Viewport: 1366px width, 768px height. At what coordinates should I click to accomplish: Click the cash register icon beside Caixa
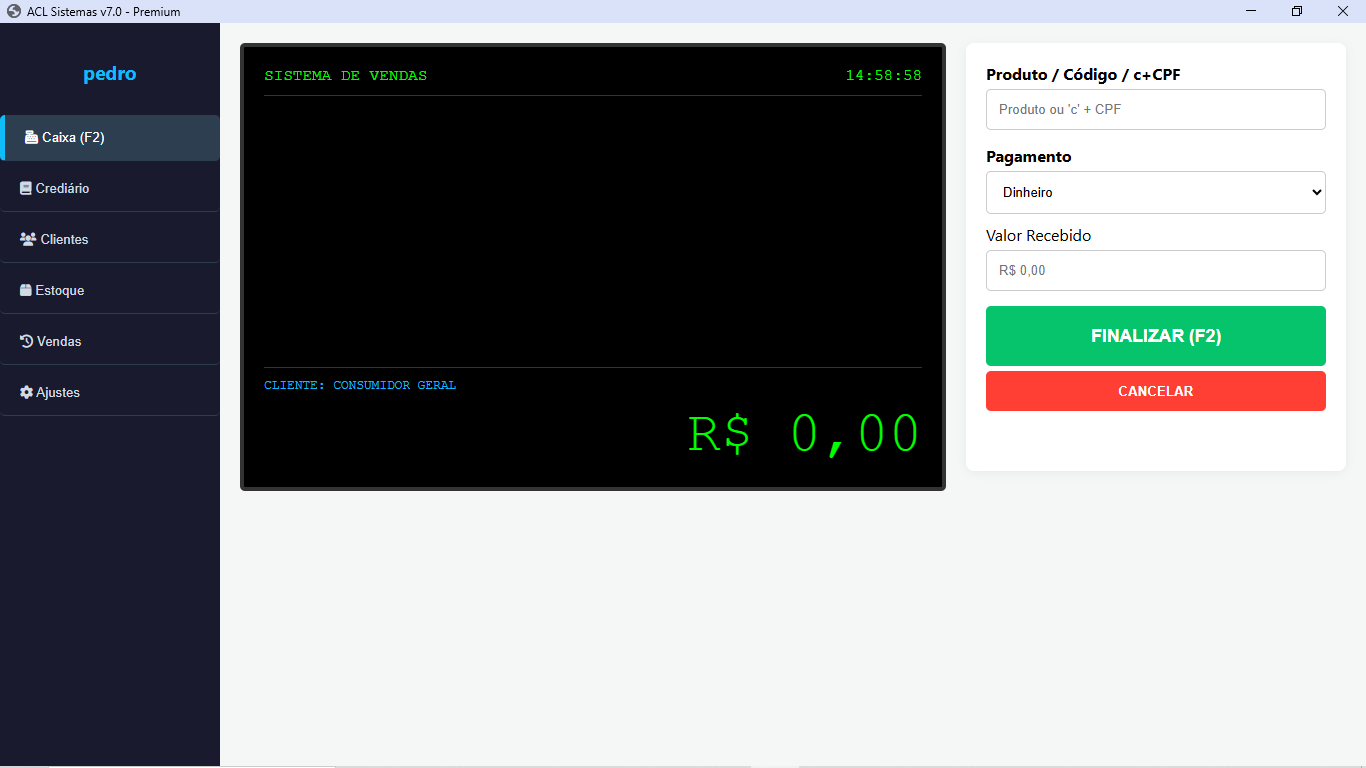pos(31,138)
